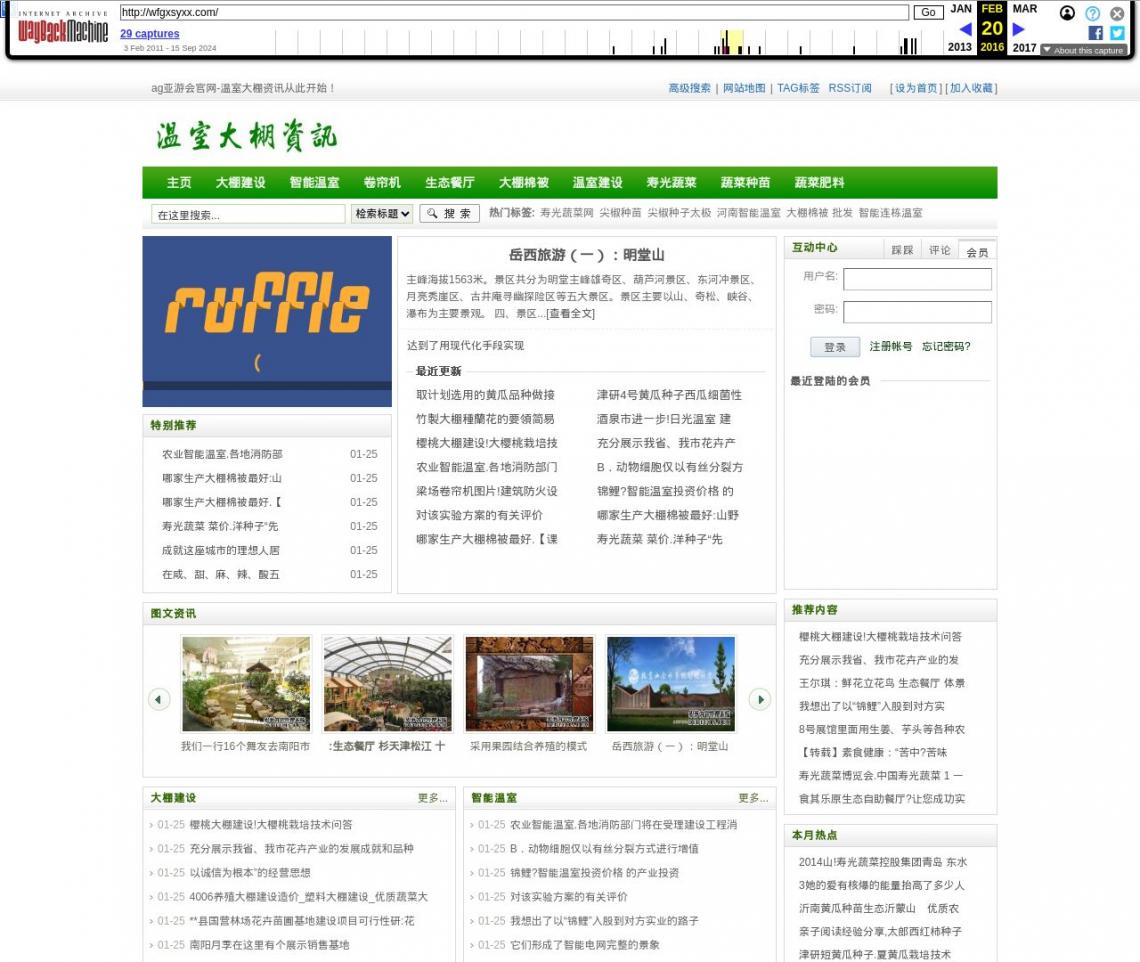Open 智能温室 navigation menu item
This screenshot has width=1140, height=962.
tap(314, 183)
